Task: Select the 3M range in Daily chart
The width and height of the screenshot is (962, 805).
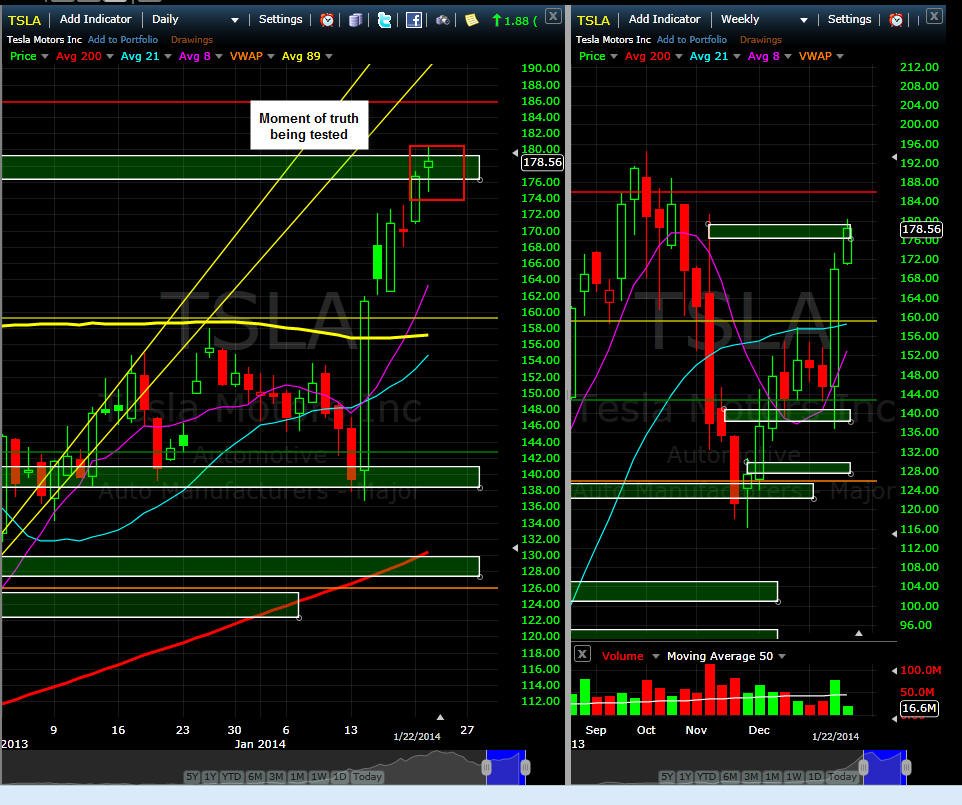Action: pos(276,777)
